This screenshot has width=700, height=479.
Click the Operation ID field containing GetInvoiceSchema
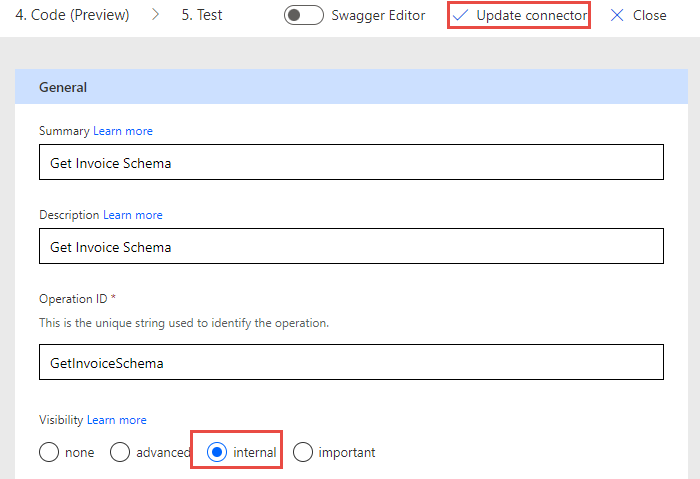(x=351, y=362)
